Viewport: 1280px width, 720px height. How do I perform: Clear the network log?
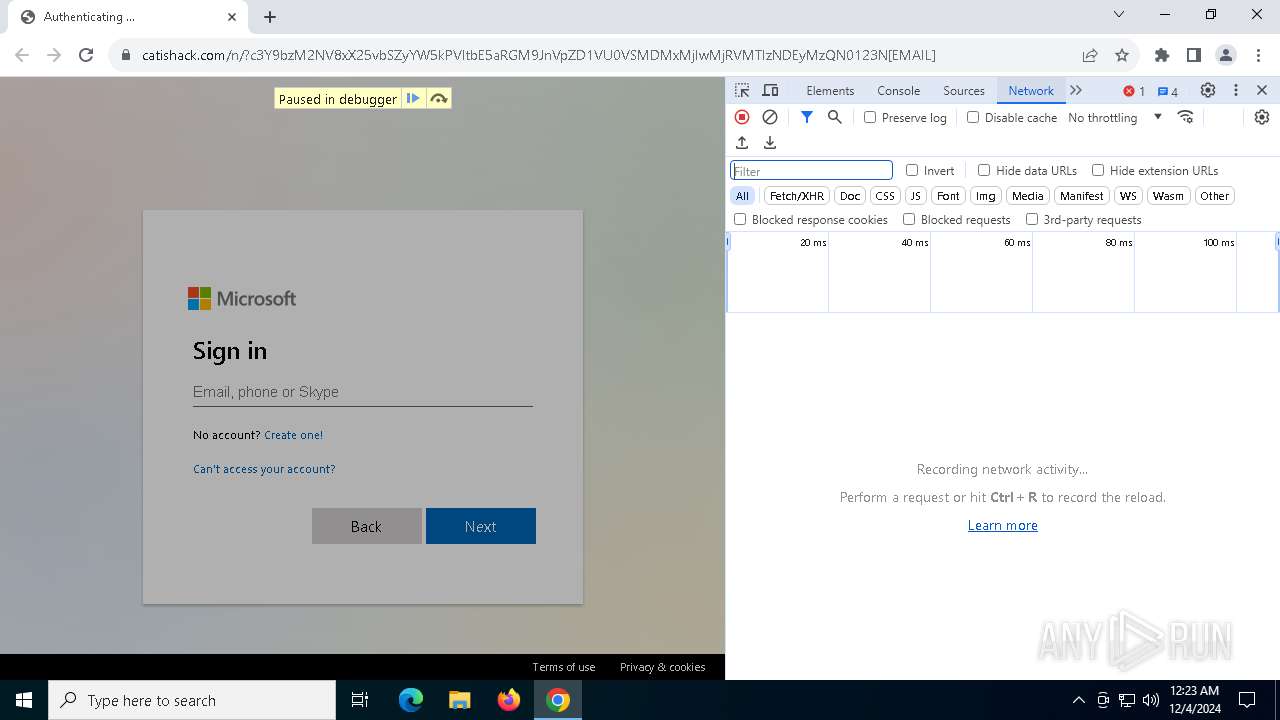tap(770, 117)
